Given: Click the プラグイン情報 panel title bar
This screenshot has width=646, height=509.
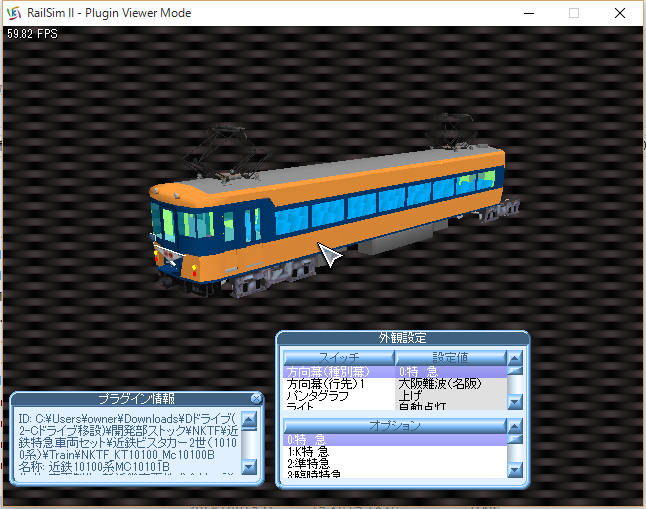Looking at the screenshot, I should [136, 399].
